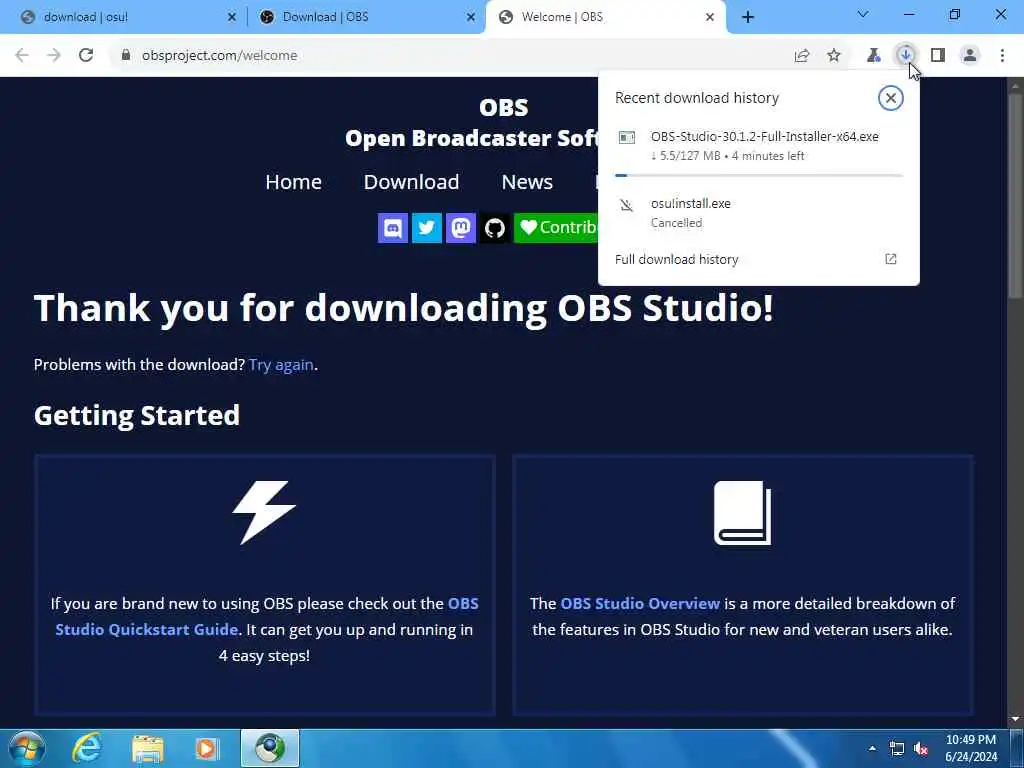Open the OBS Discord icon link
Viewport: 1024px width, 768px height.
tap(392, 228)
